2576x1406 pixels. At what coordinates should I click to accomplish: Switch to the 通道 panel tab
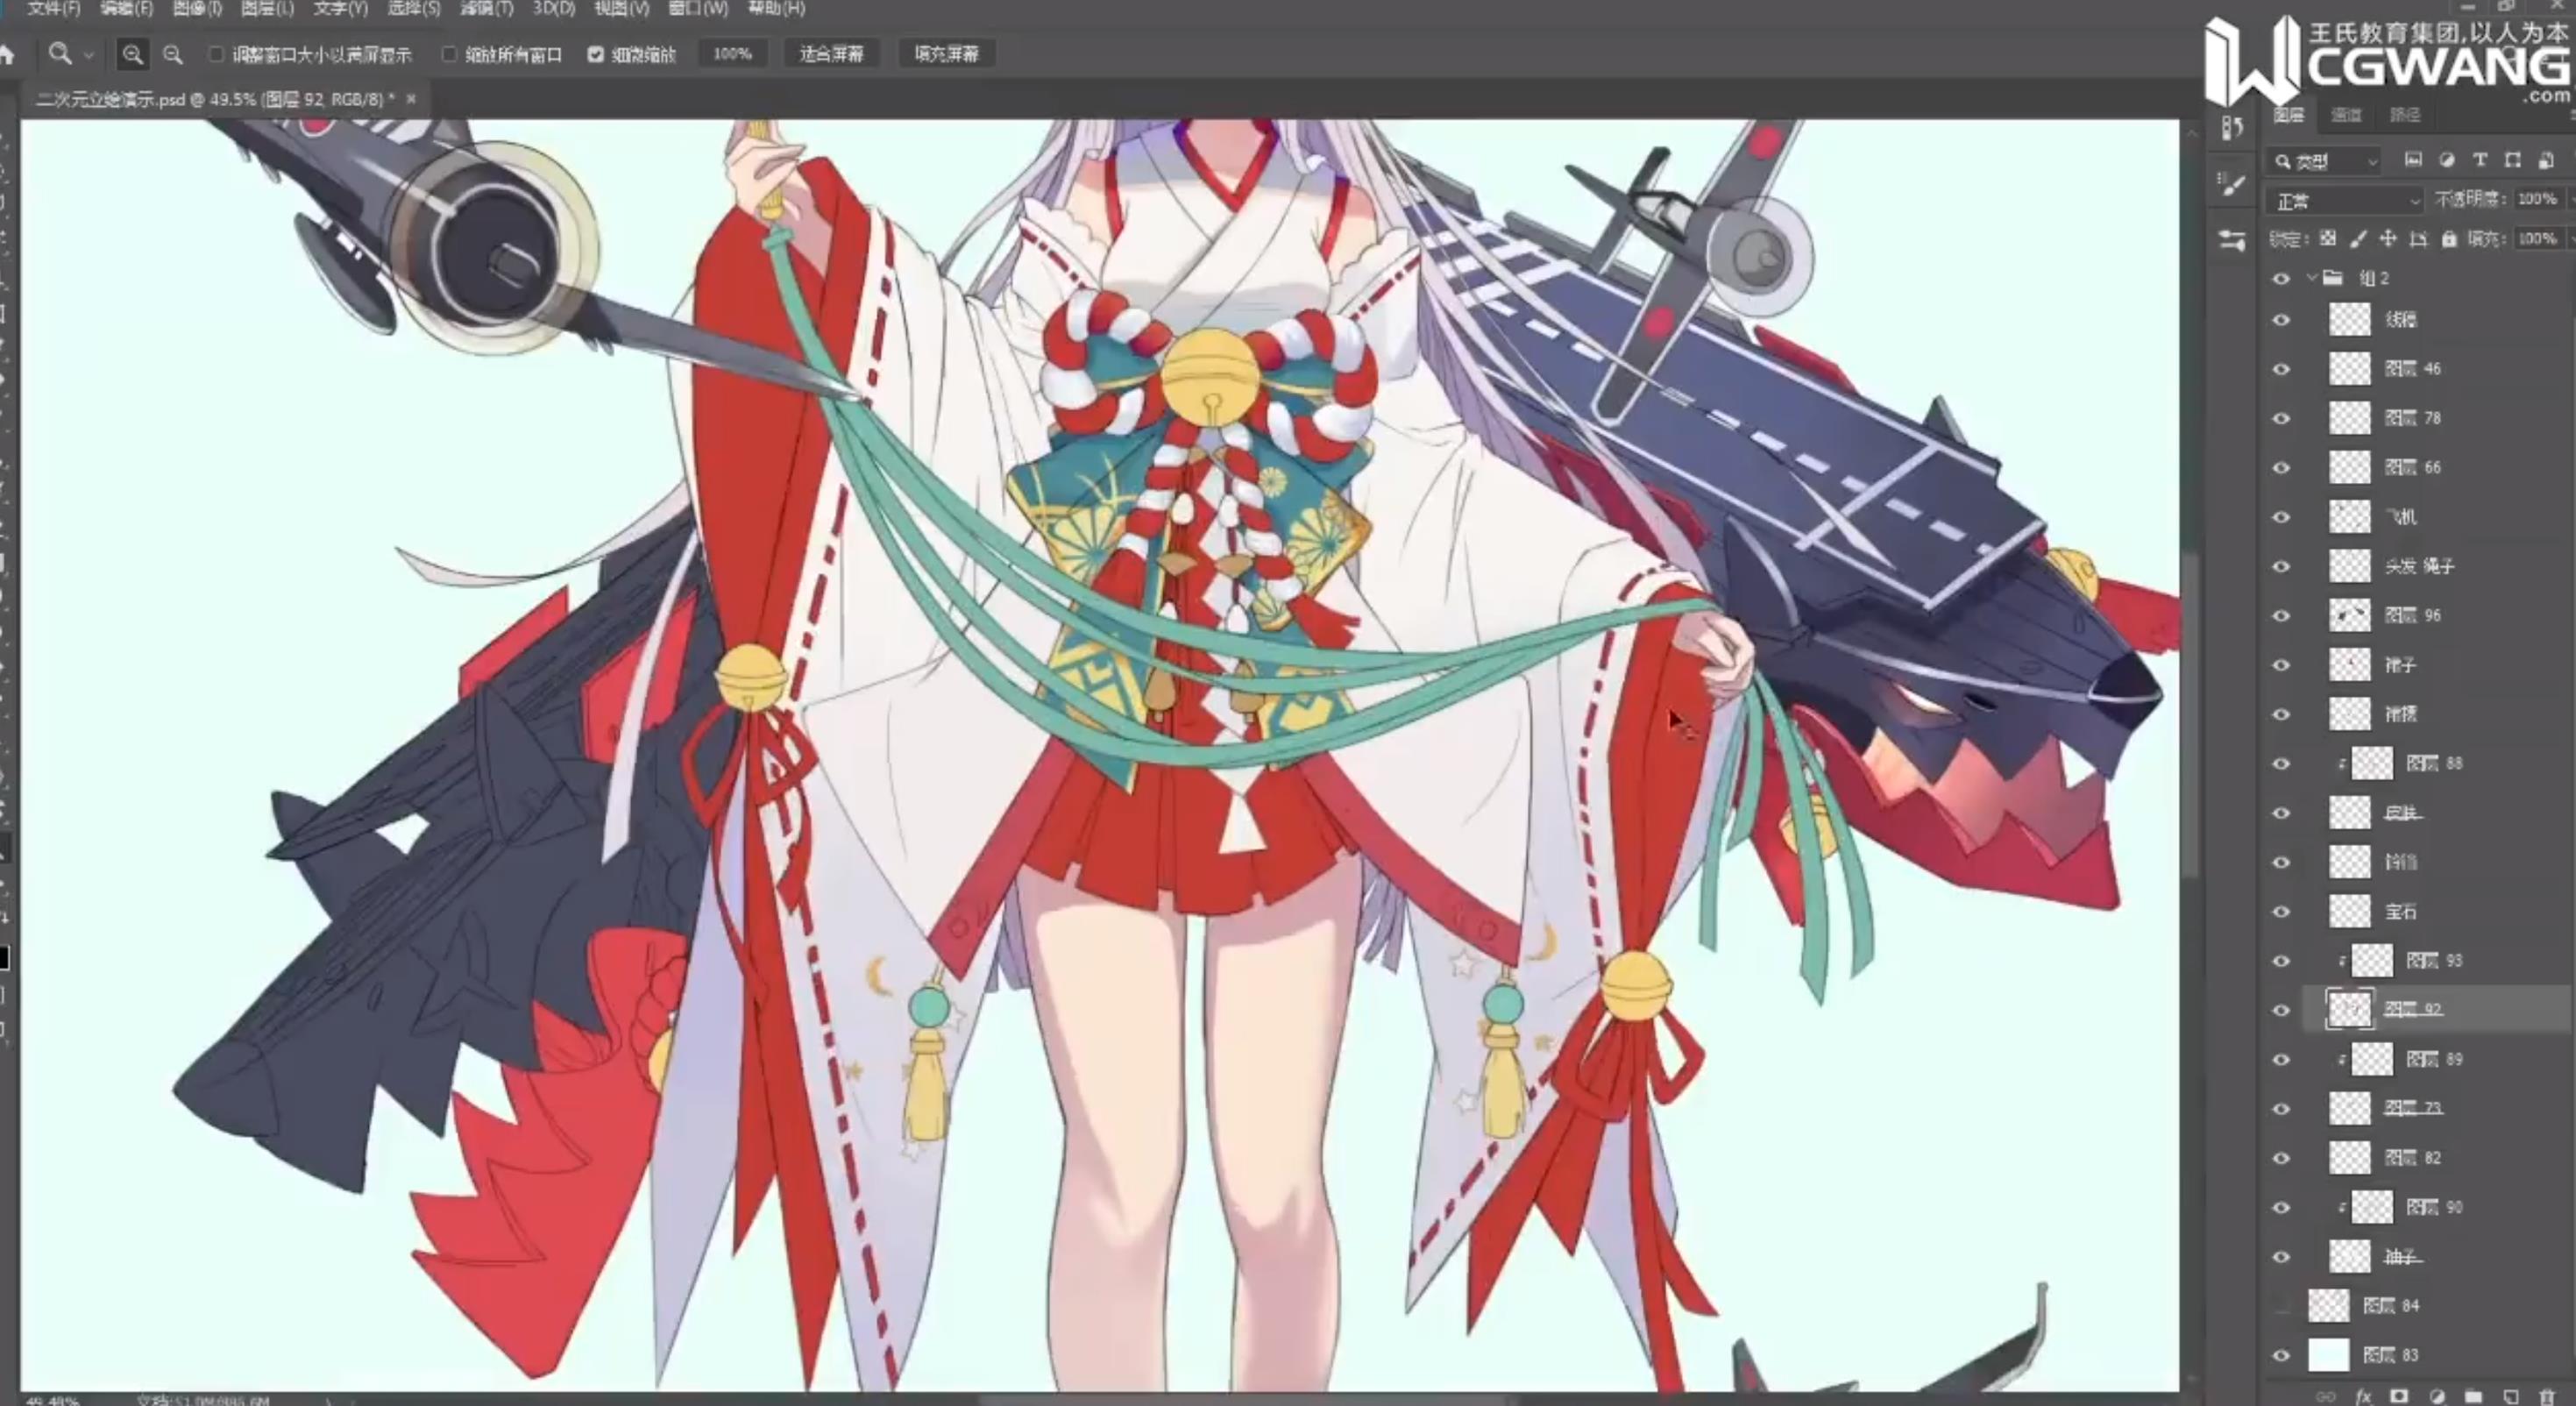2346,115
